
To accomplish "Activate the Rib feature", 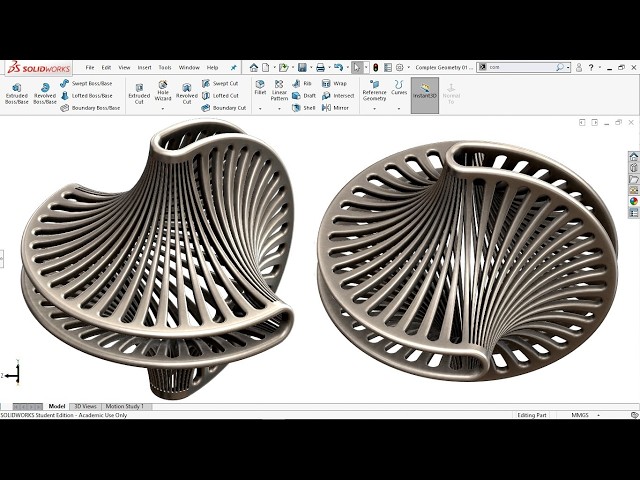I will [302, 83].
